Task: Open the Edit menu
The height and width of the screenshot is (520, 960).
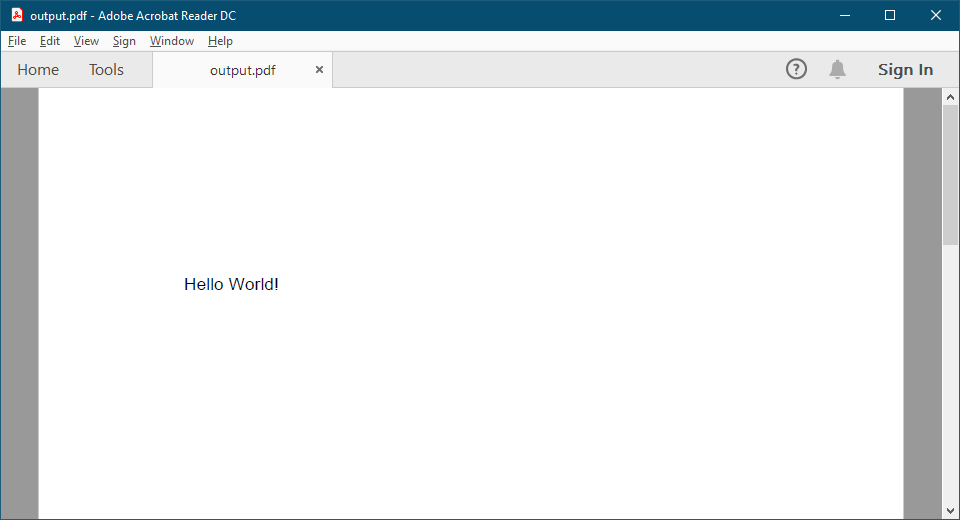Action: [x=50, y=41]
